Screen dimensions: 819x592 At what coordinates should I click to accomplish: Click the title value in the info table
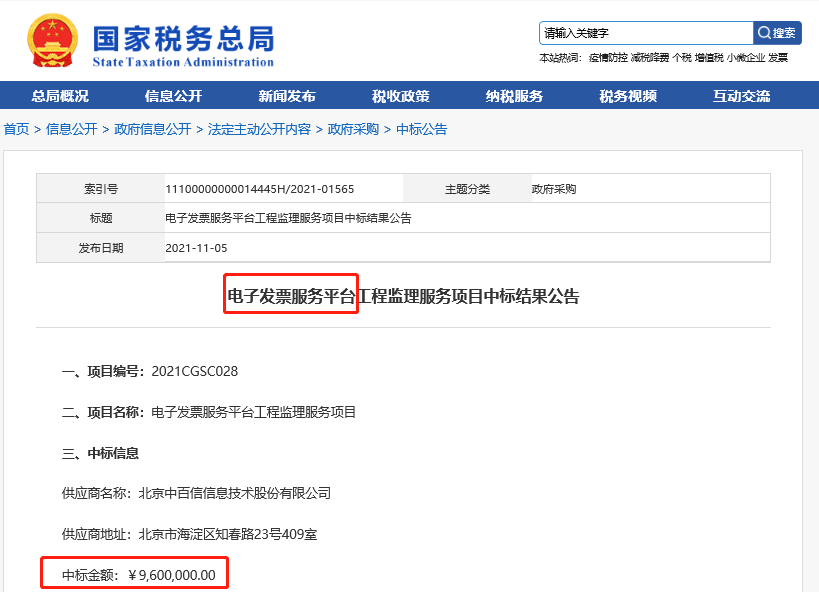click(x=288, y=218)
